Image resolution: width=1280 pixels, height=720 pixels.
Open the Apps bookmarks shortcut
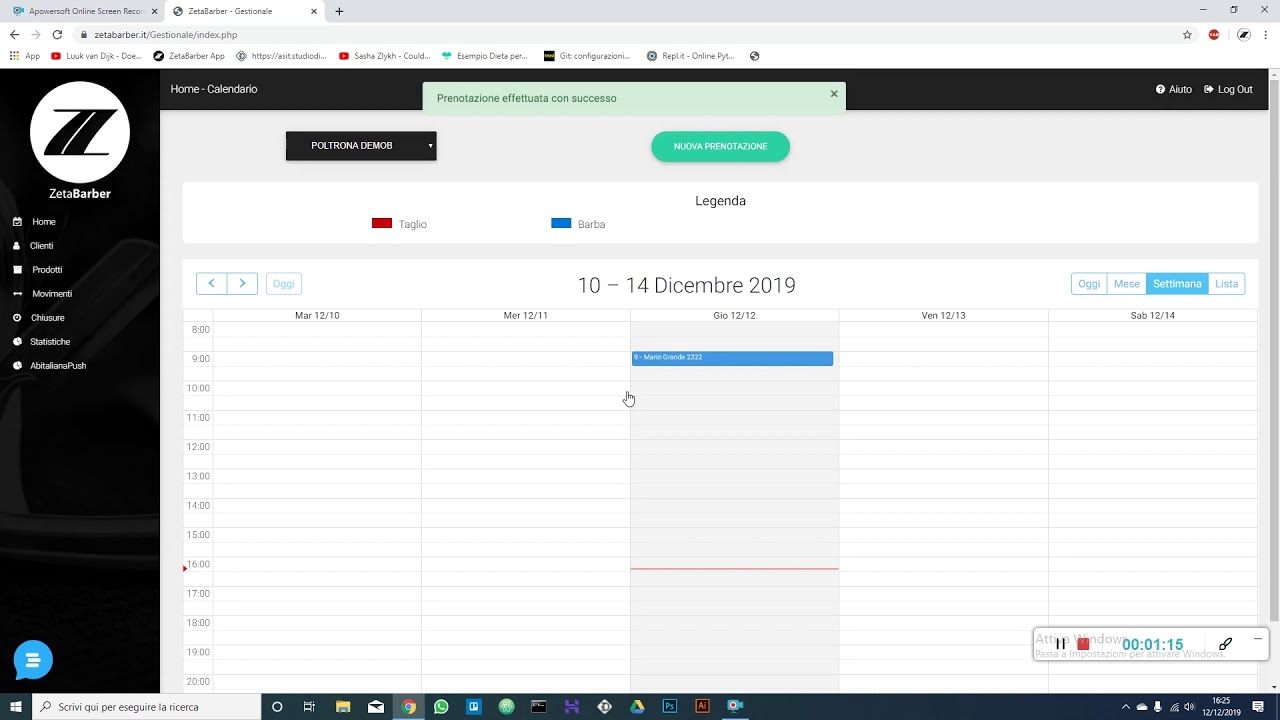[25, 56]
